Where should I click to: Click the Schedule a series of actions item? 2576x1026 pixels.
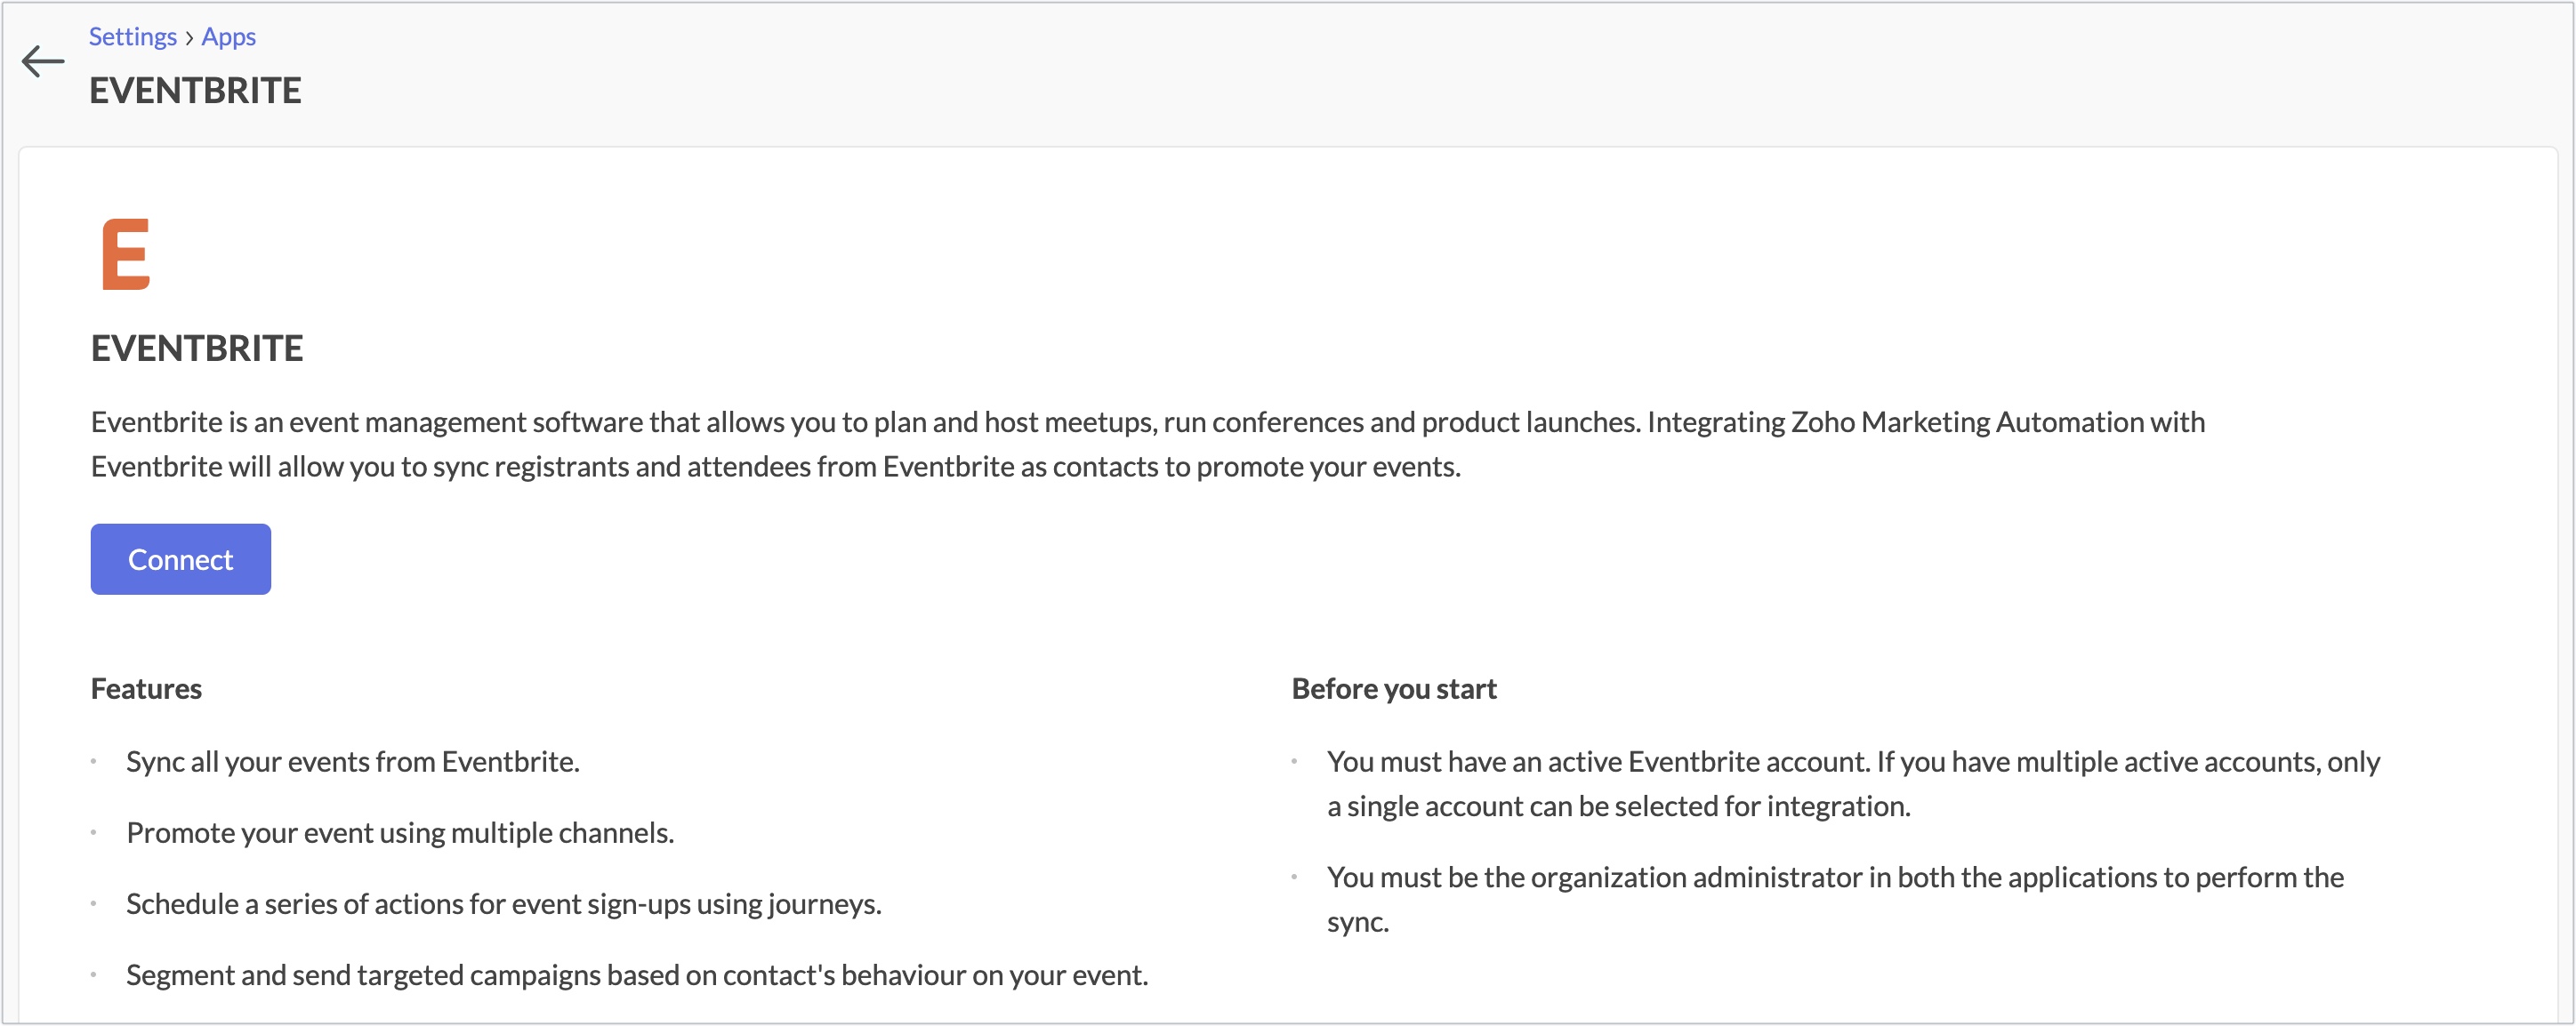point(504,904)
